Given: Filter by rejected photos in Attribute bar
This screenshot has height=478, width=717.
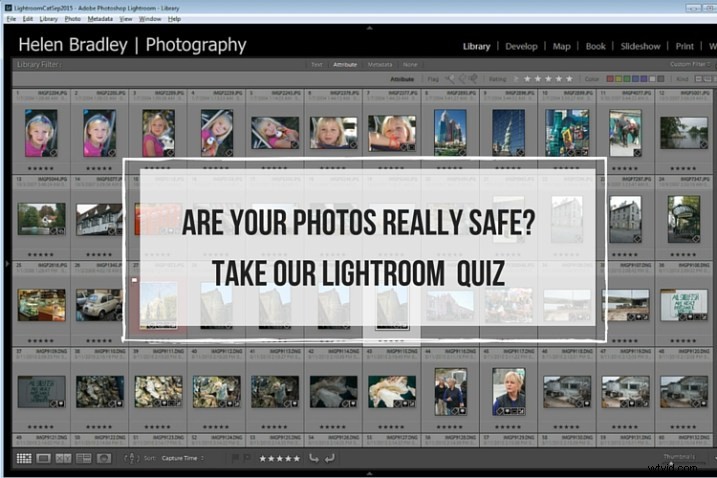Looking at the screenshot, I should [x=474, y=79].
